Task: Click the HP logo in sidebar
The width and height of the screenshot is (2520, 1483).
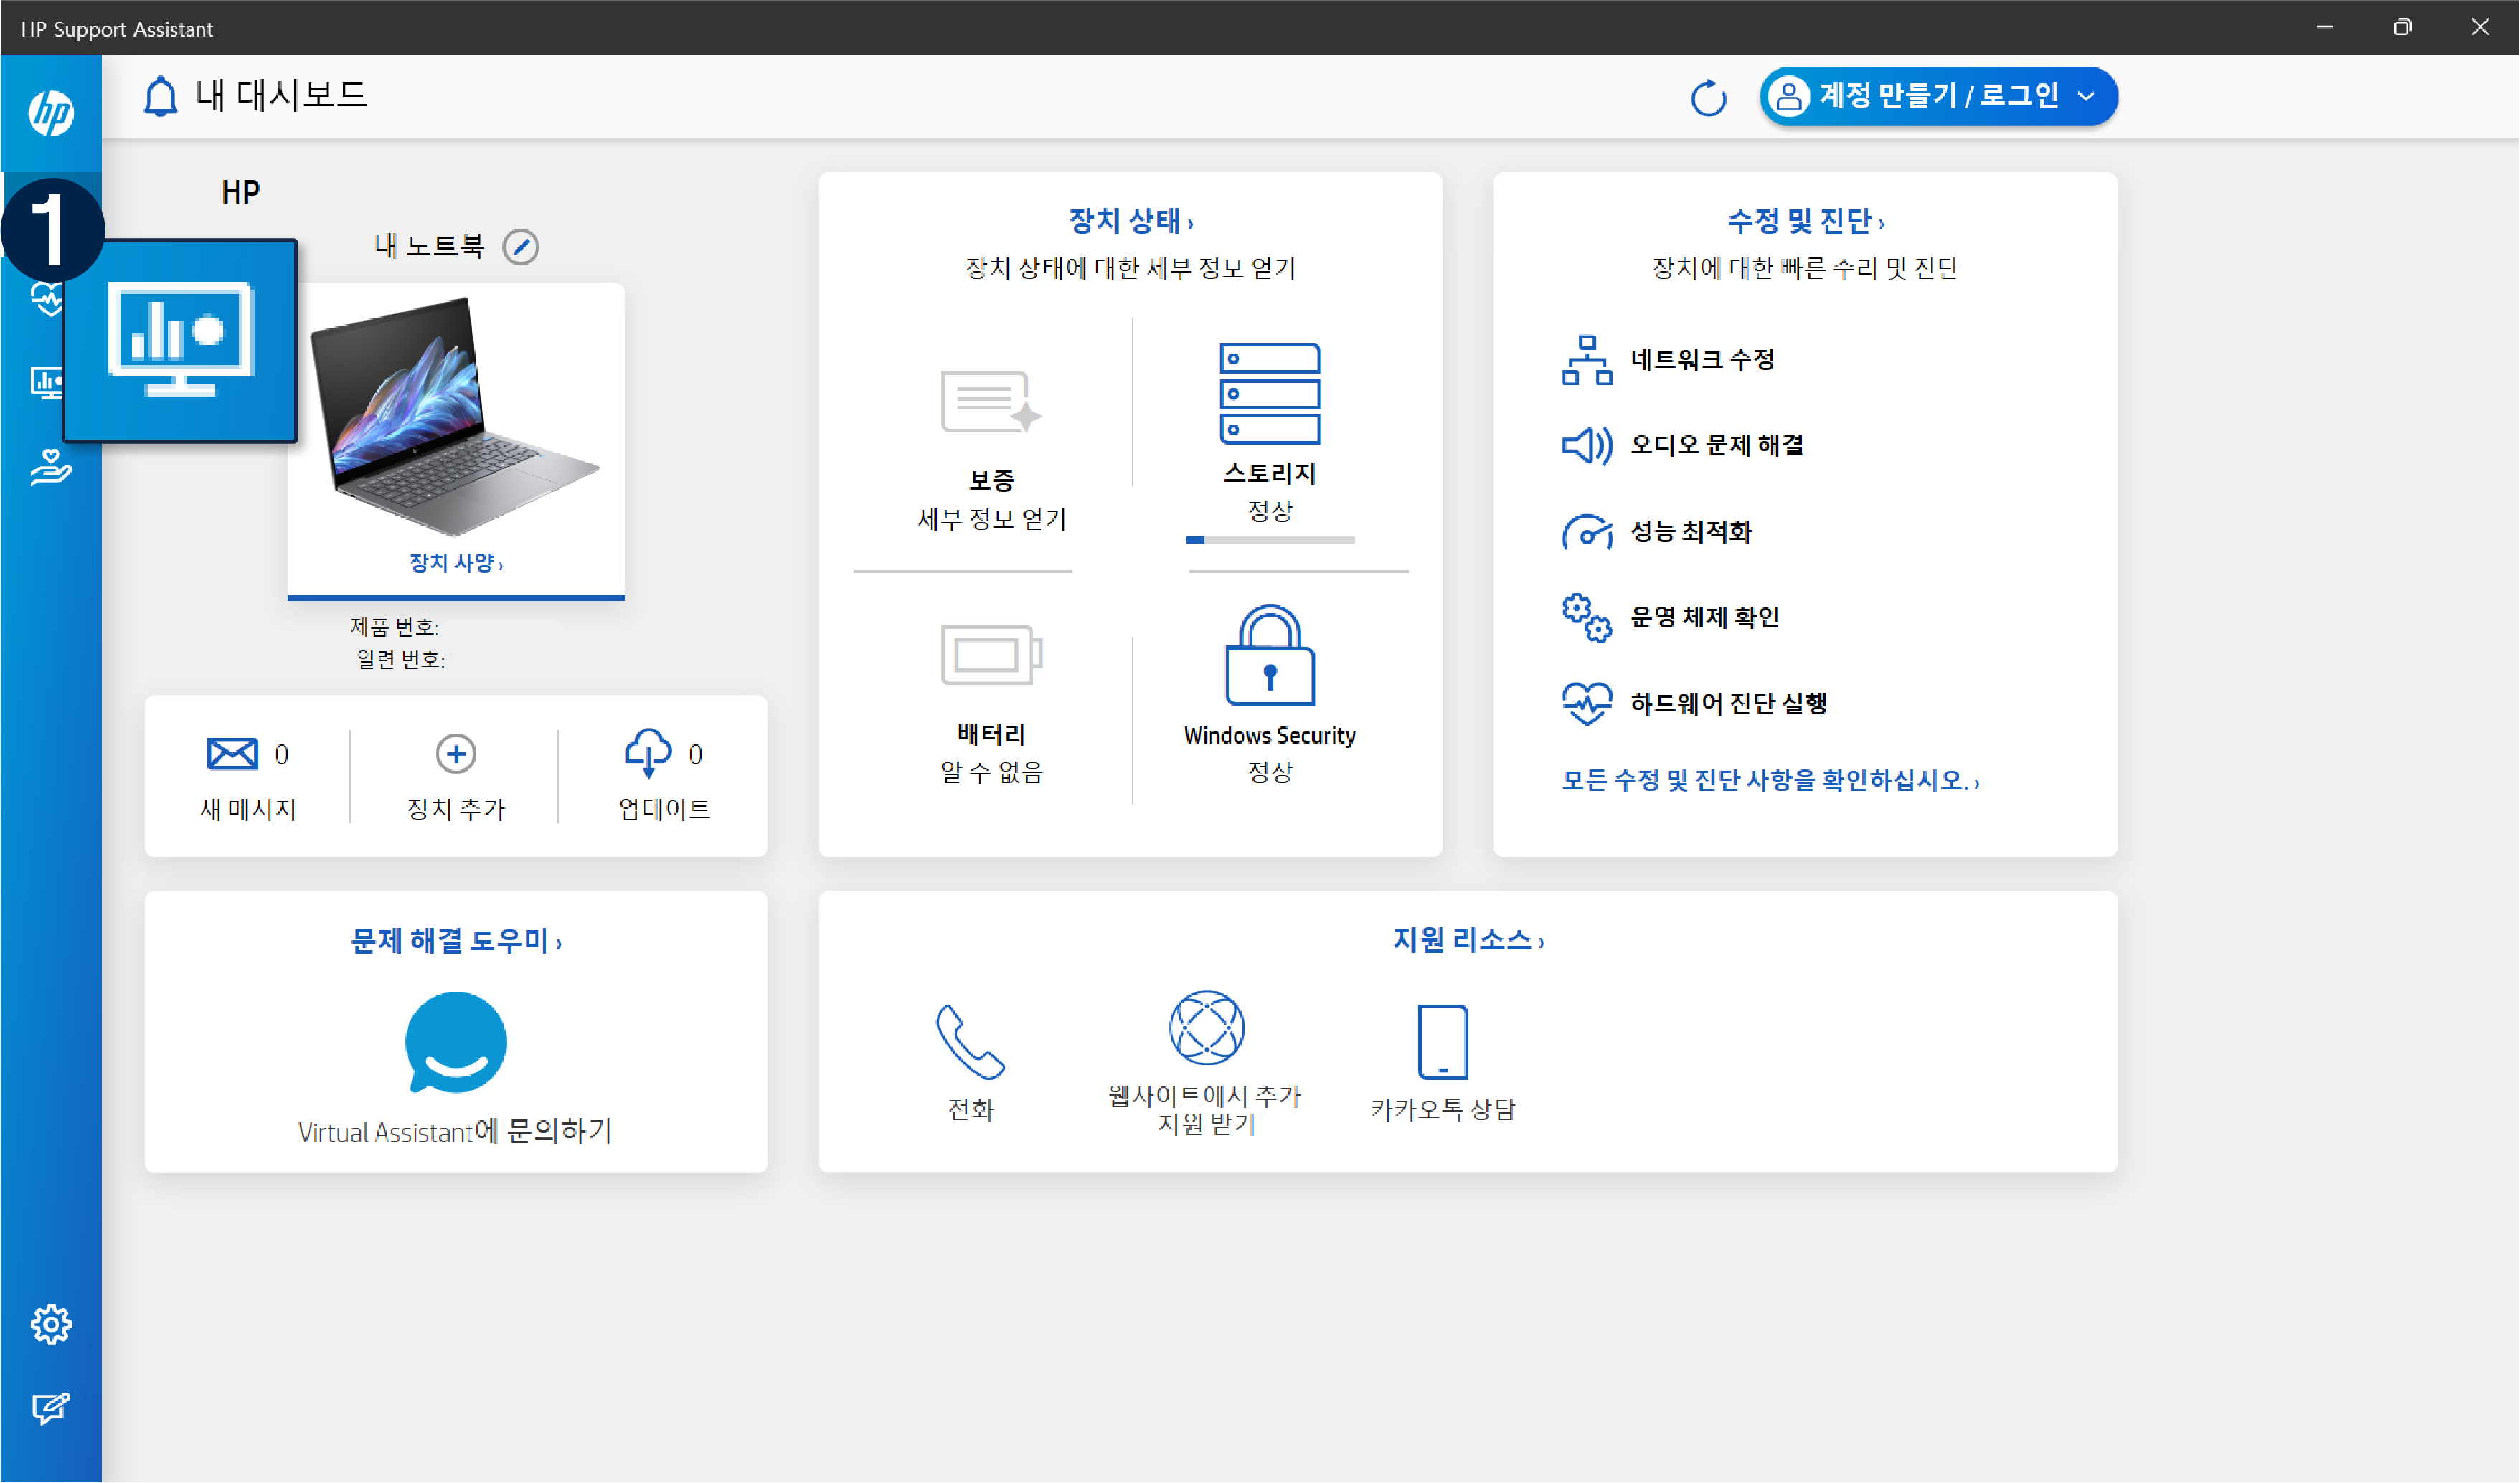Action: pyautogui.click(x=50, y=112)
